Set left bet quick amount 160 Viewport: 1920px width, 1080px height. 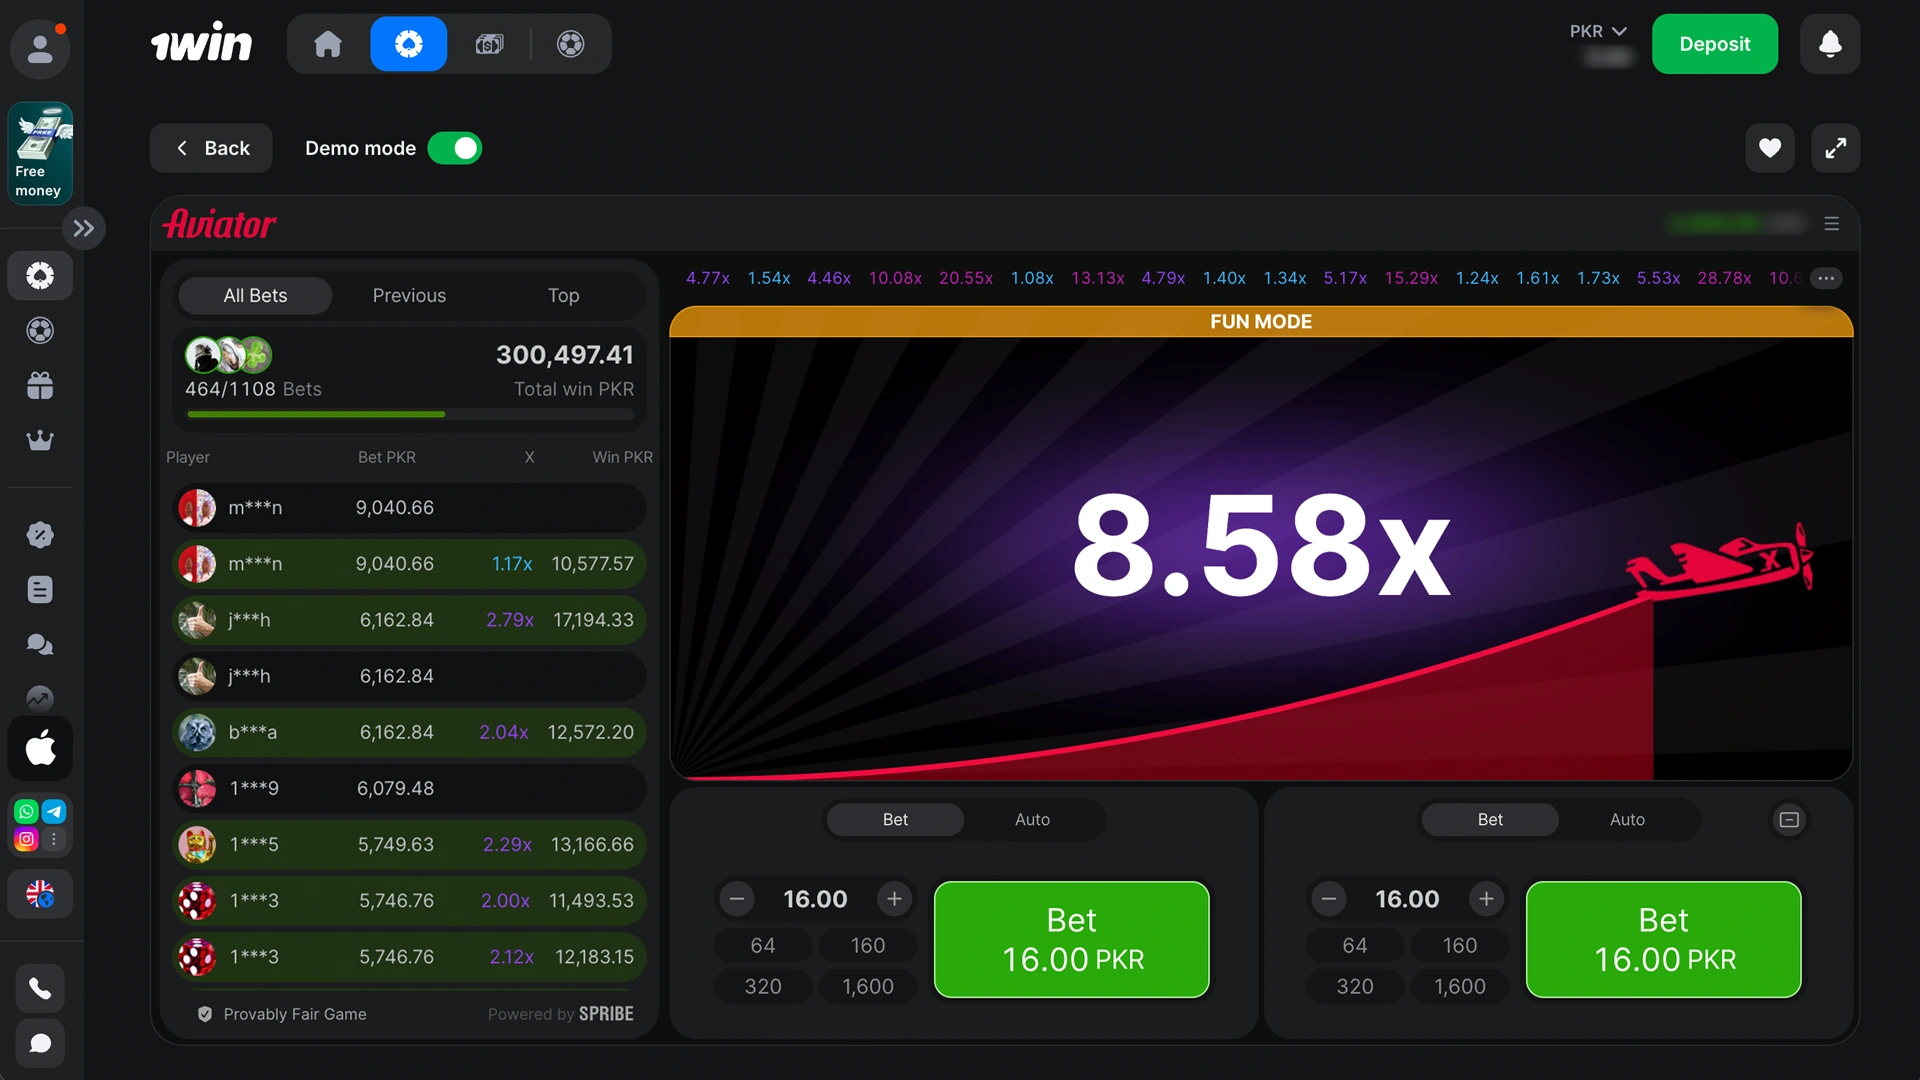point(868,945)
